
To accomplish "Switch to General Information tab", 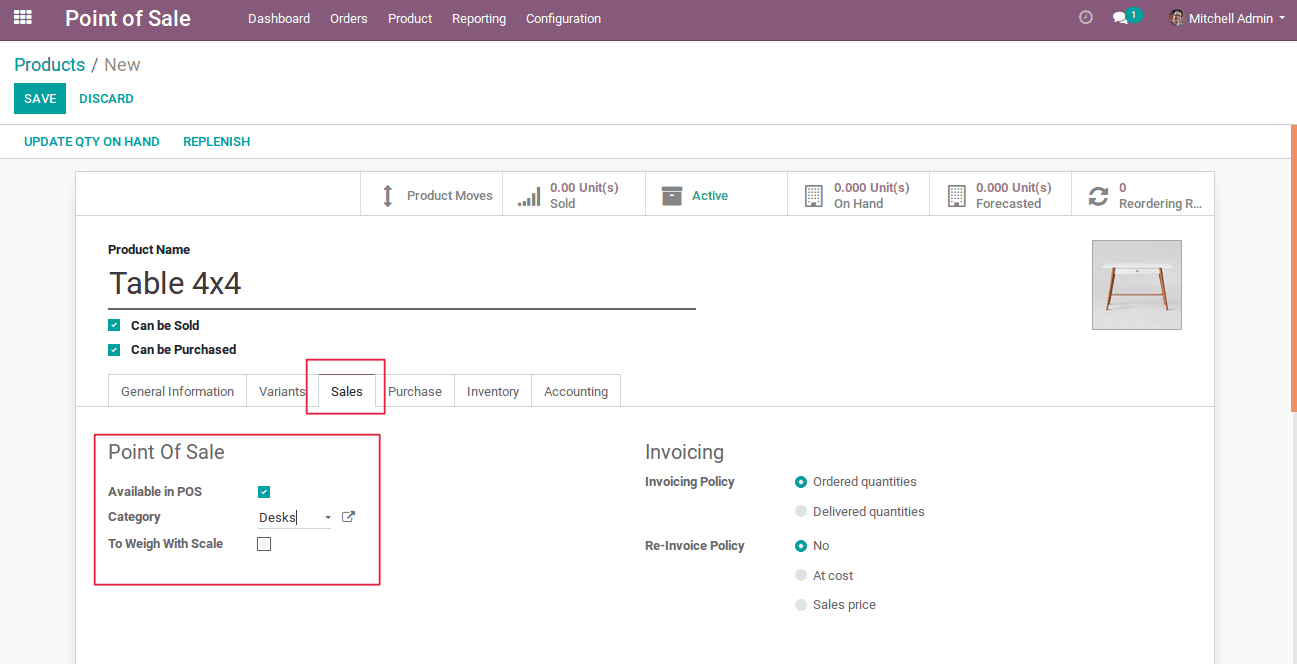I will [177, 391].
